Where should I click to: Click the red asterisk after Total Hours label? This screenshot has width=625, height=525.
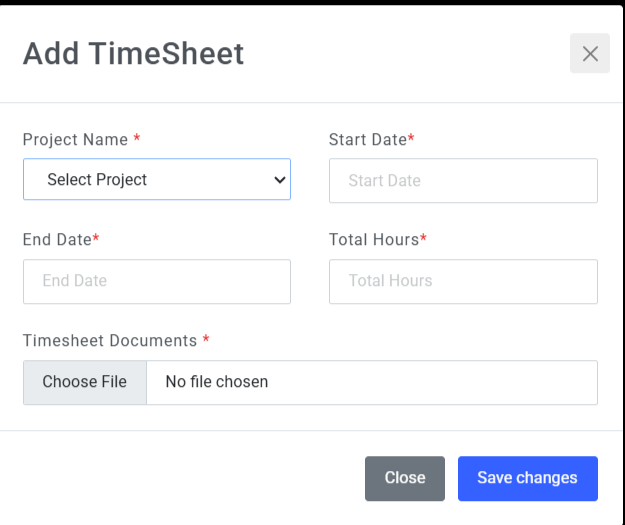coord(423,239)
